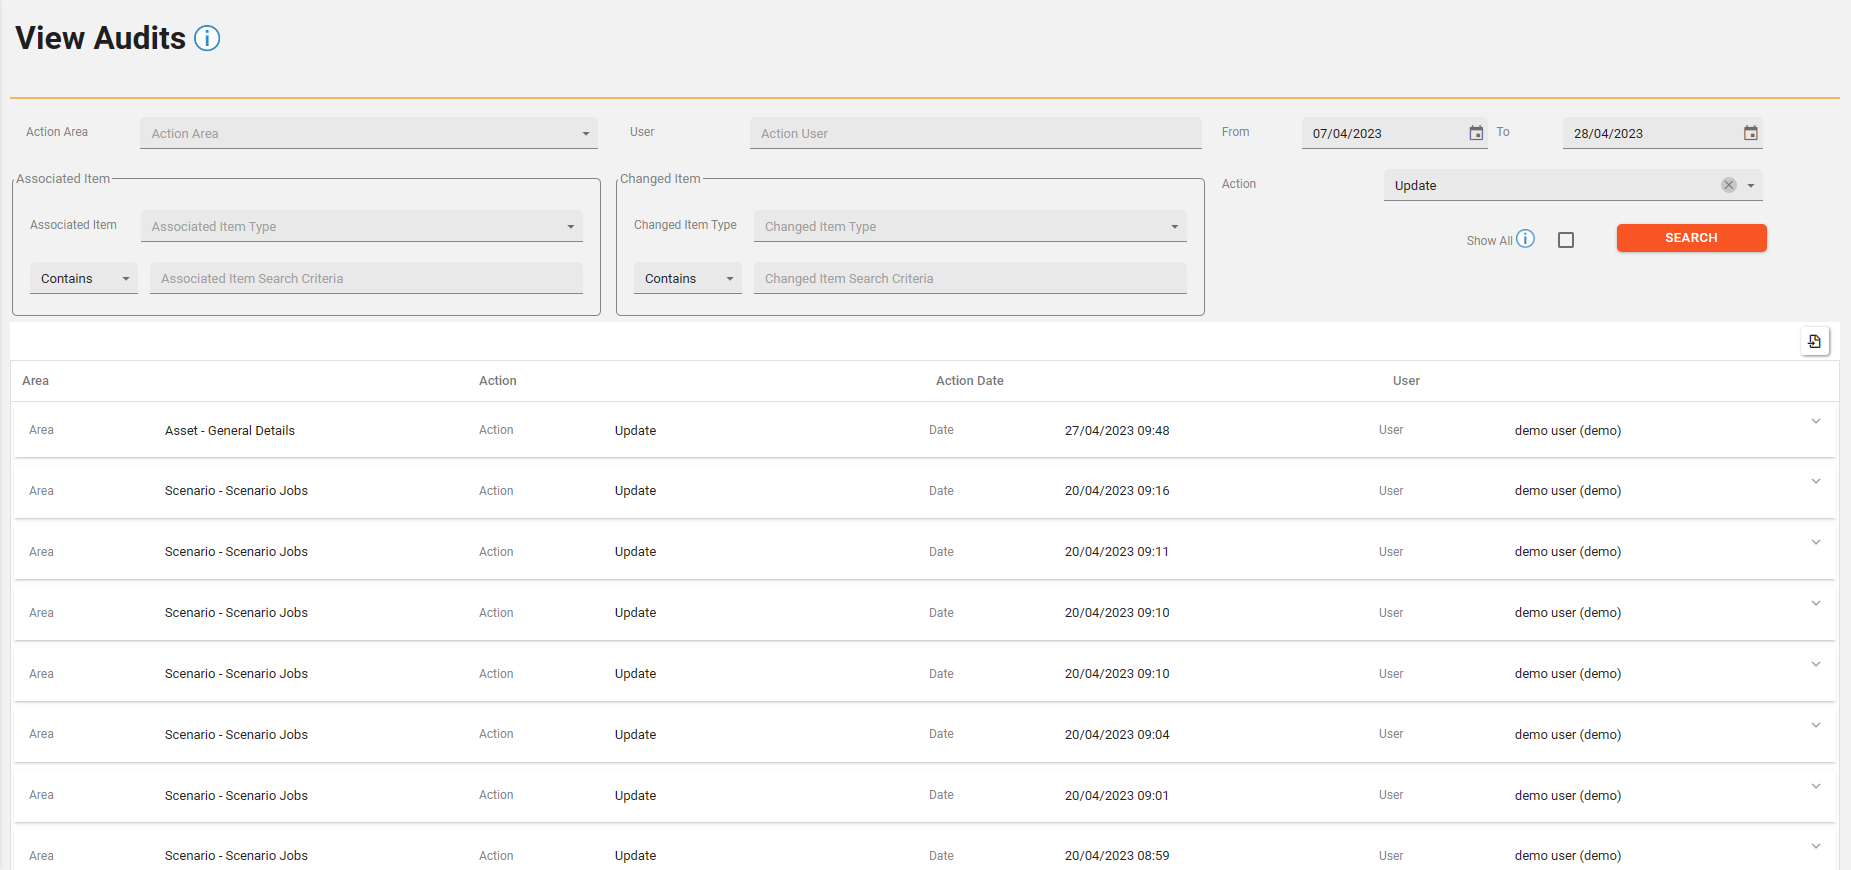Viewport: 1851px width, 870px height.
Task: Clear the Update action selection
Action: 1728,185
